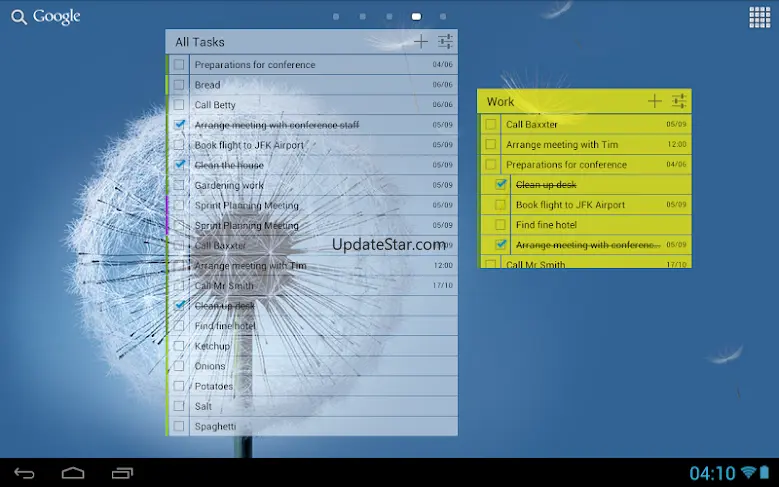
Task: Open the Work widget title
Action: click(500, 102)
